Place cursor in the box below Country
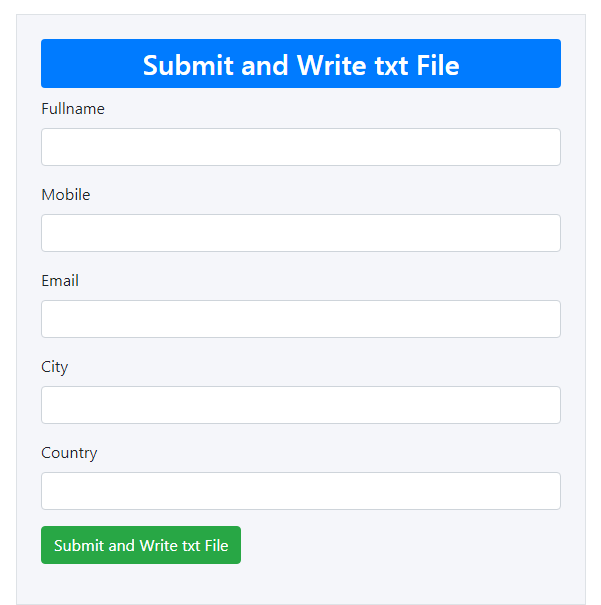Viewport: 601px width, 605px height. [300, 491]
